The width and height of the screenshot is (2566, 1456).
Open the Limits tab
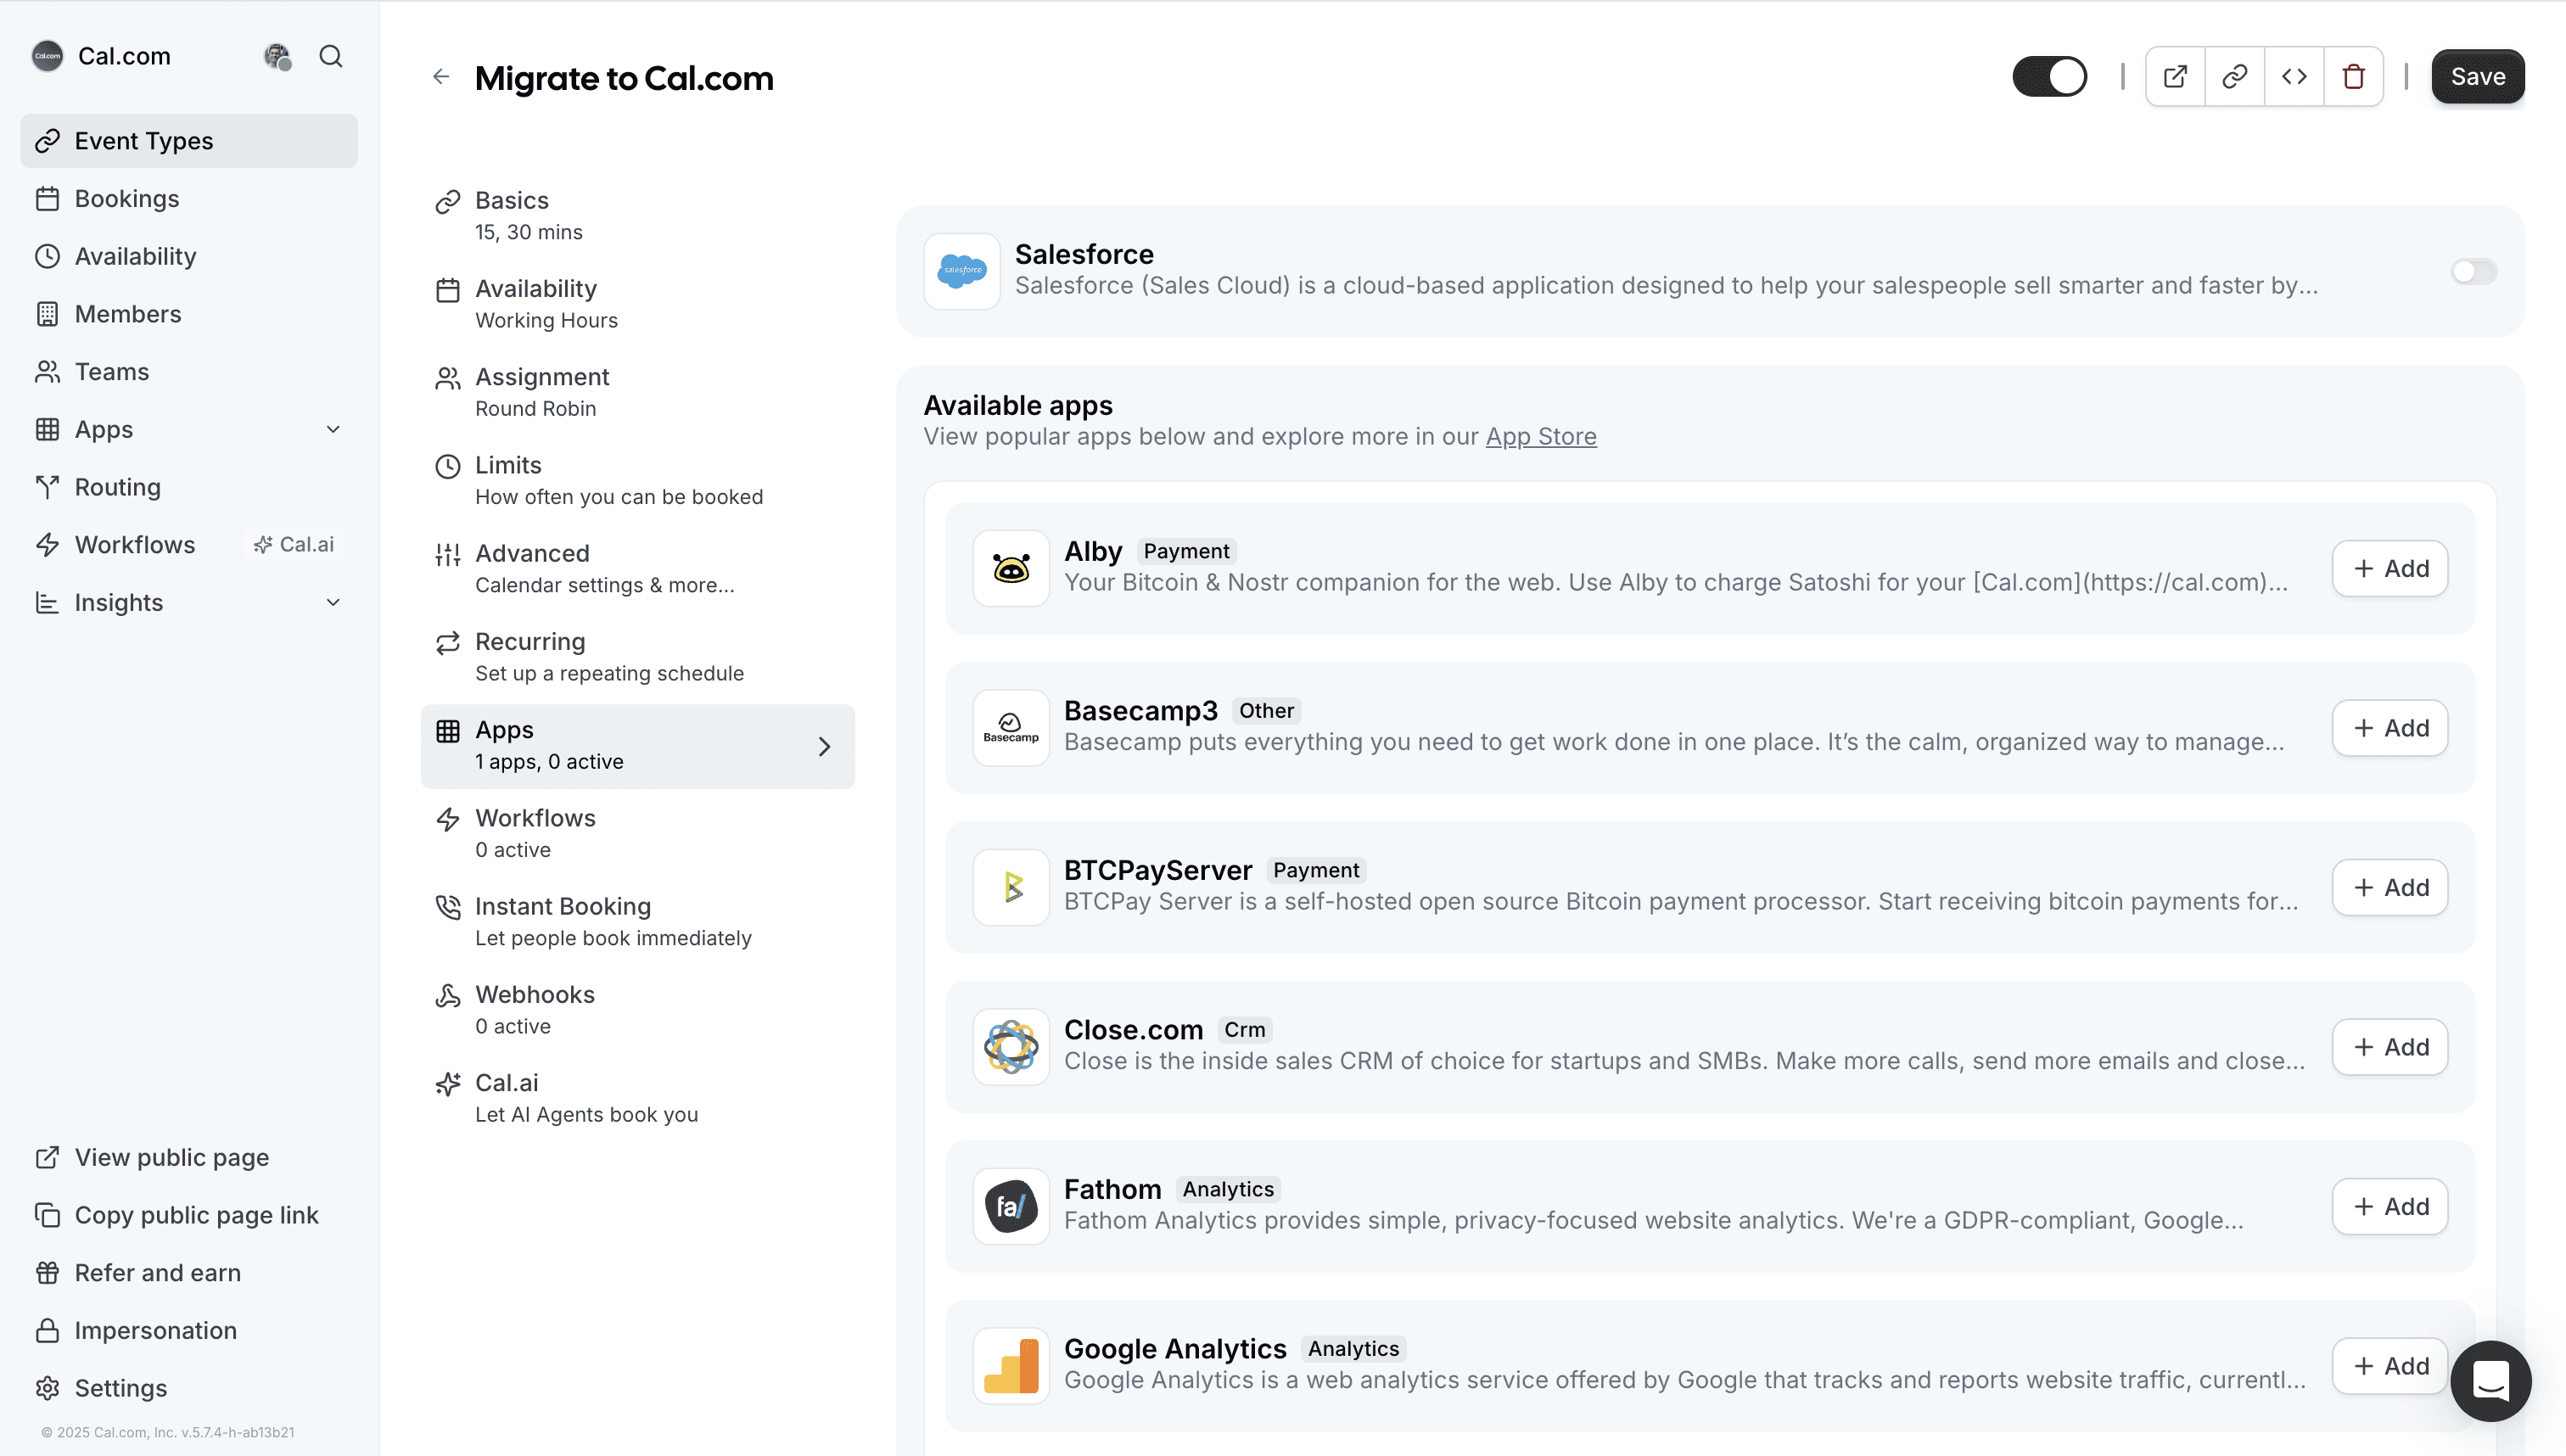click(x=638, y=481)
